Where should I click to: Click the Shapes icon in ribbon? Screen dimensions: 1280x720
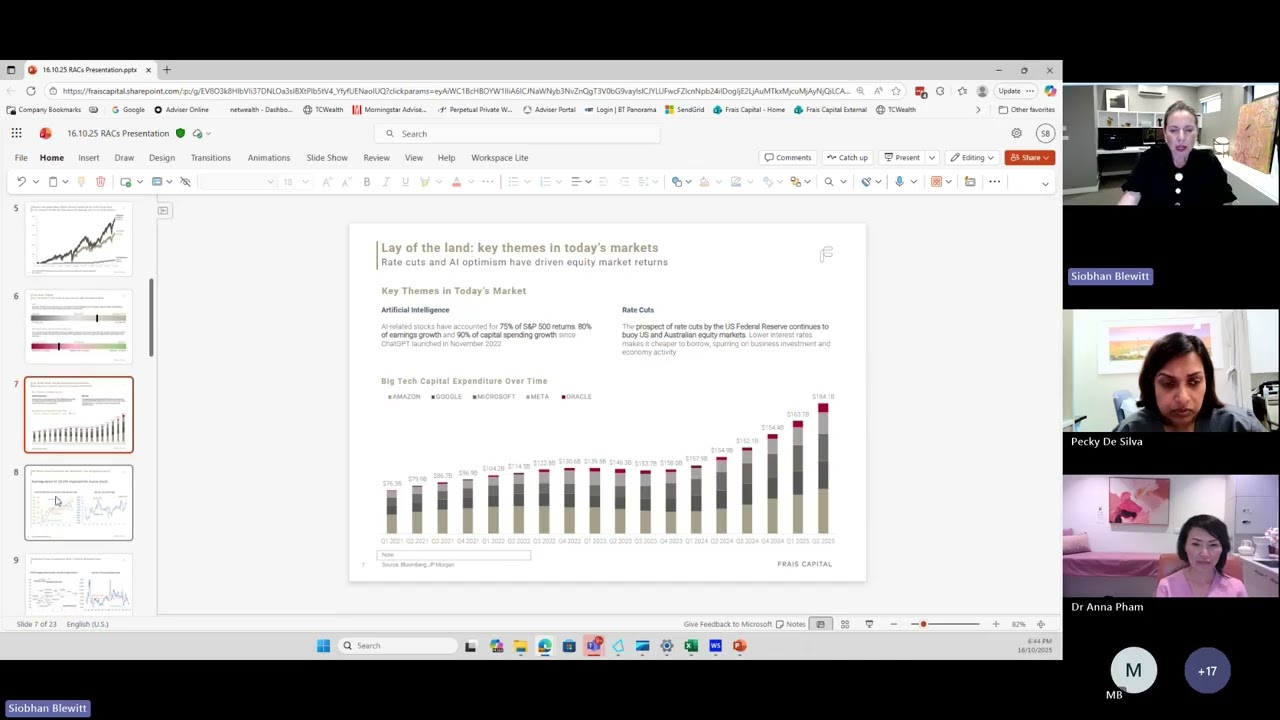tap(677, 181)
